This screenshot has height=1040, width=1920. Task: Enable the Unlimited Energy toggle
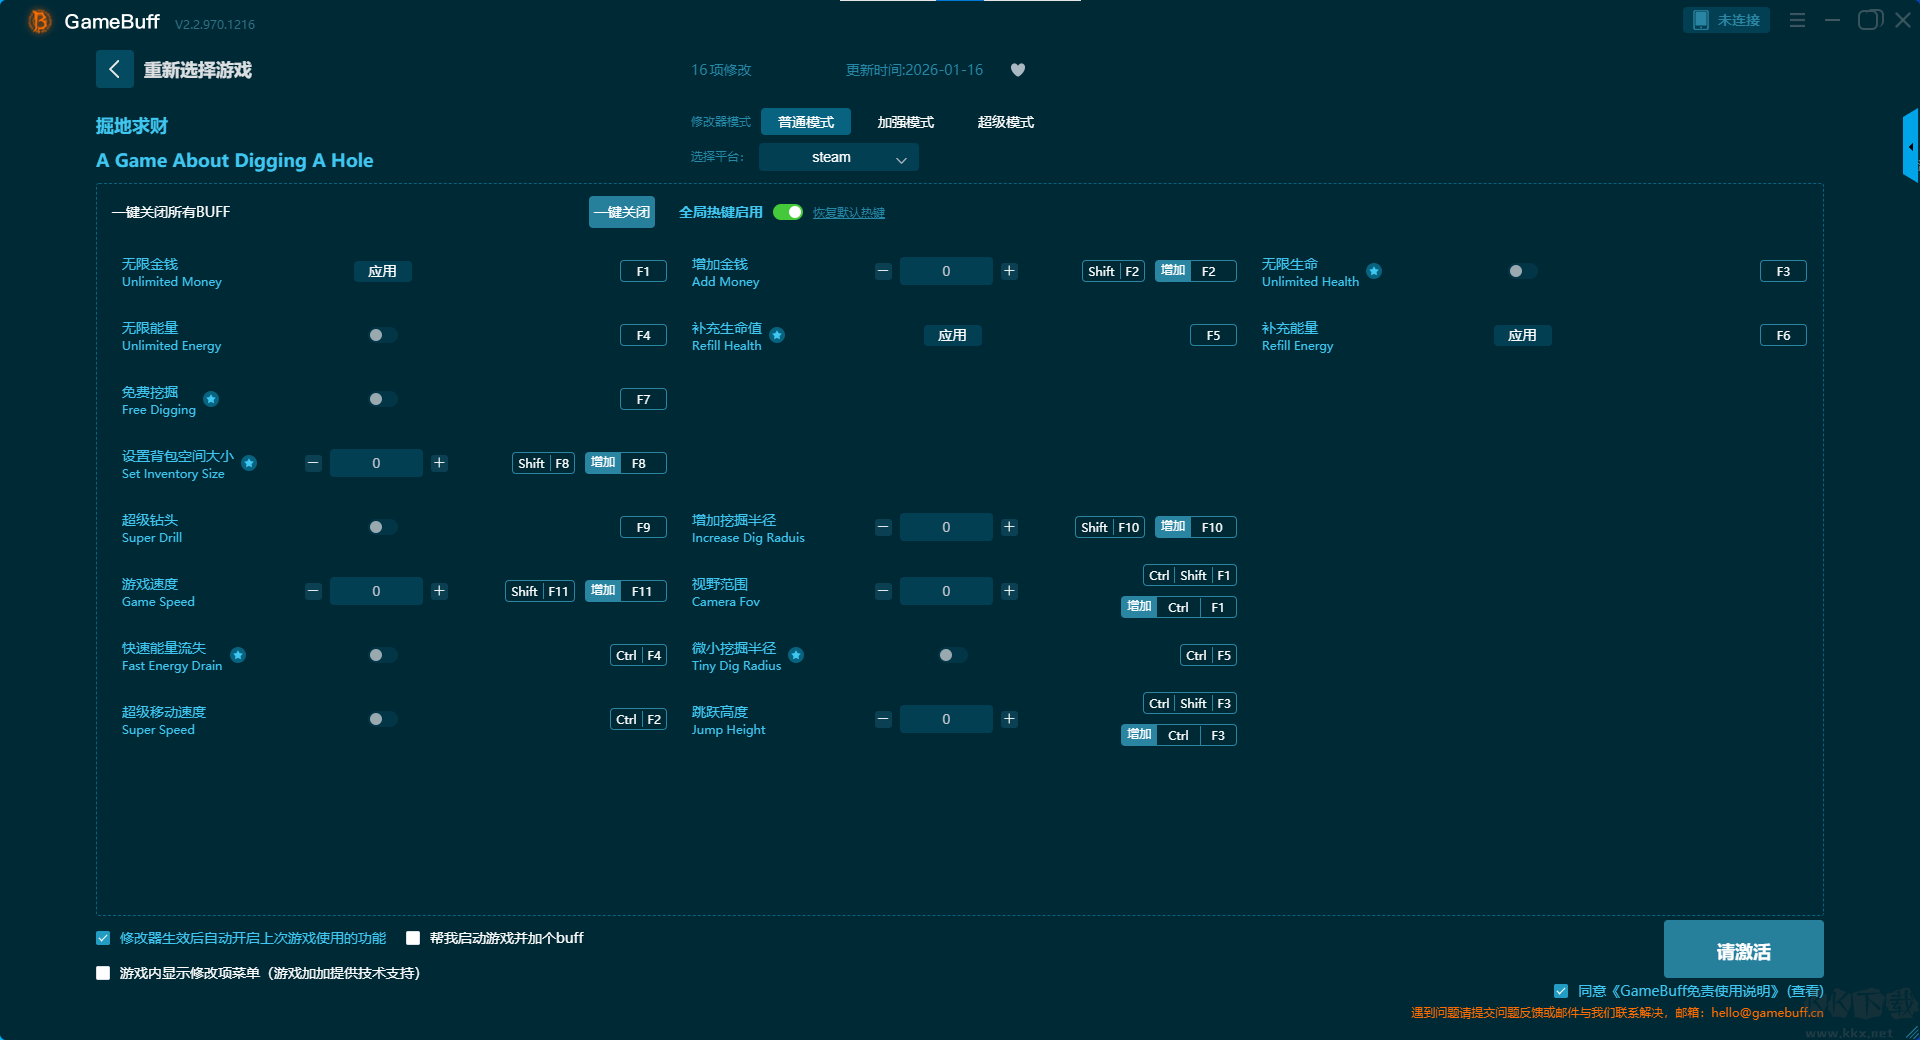pos(382,335)
